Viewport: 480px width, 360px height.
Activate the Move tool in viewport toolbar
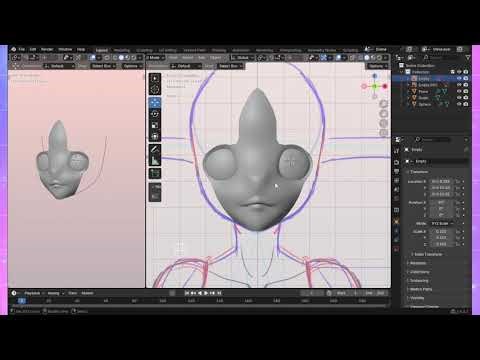[x=155, y=103]
